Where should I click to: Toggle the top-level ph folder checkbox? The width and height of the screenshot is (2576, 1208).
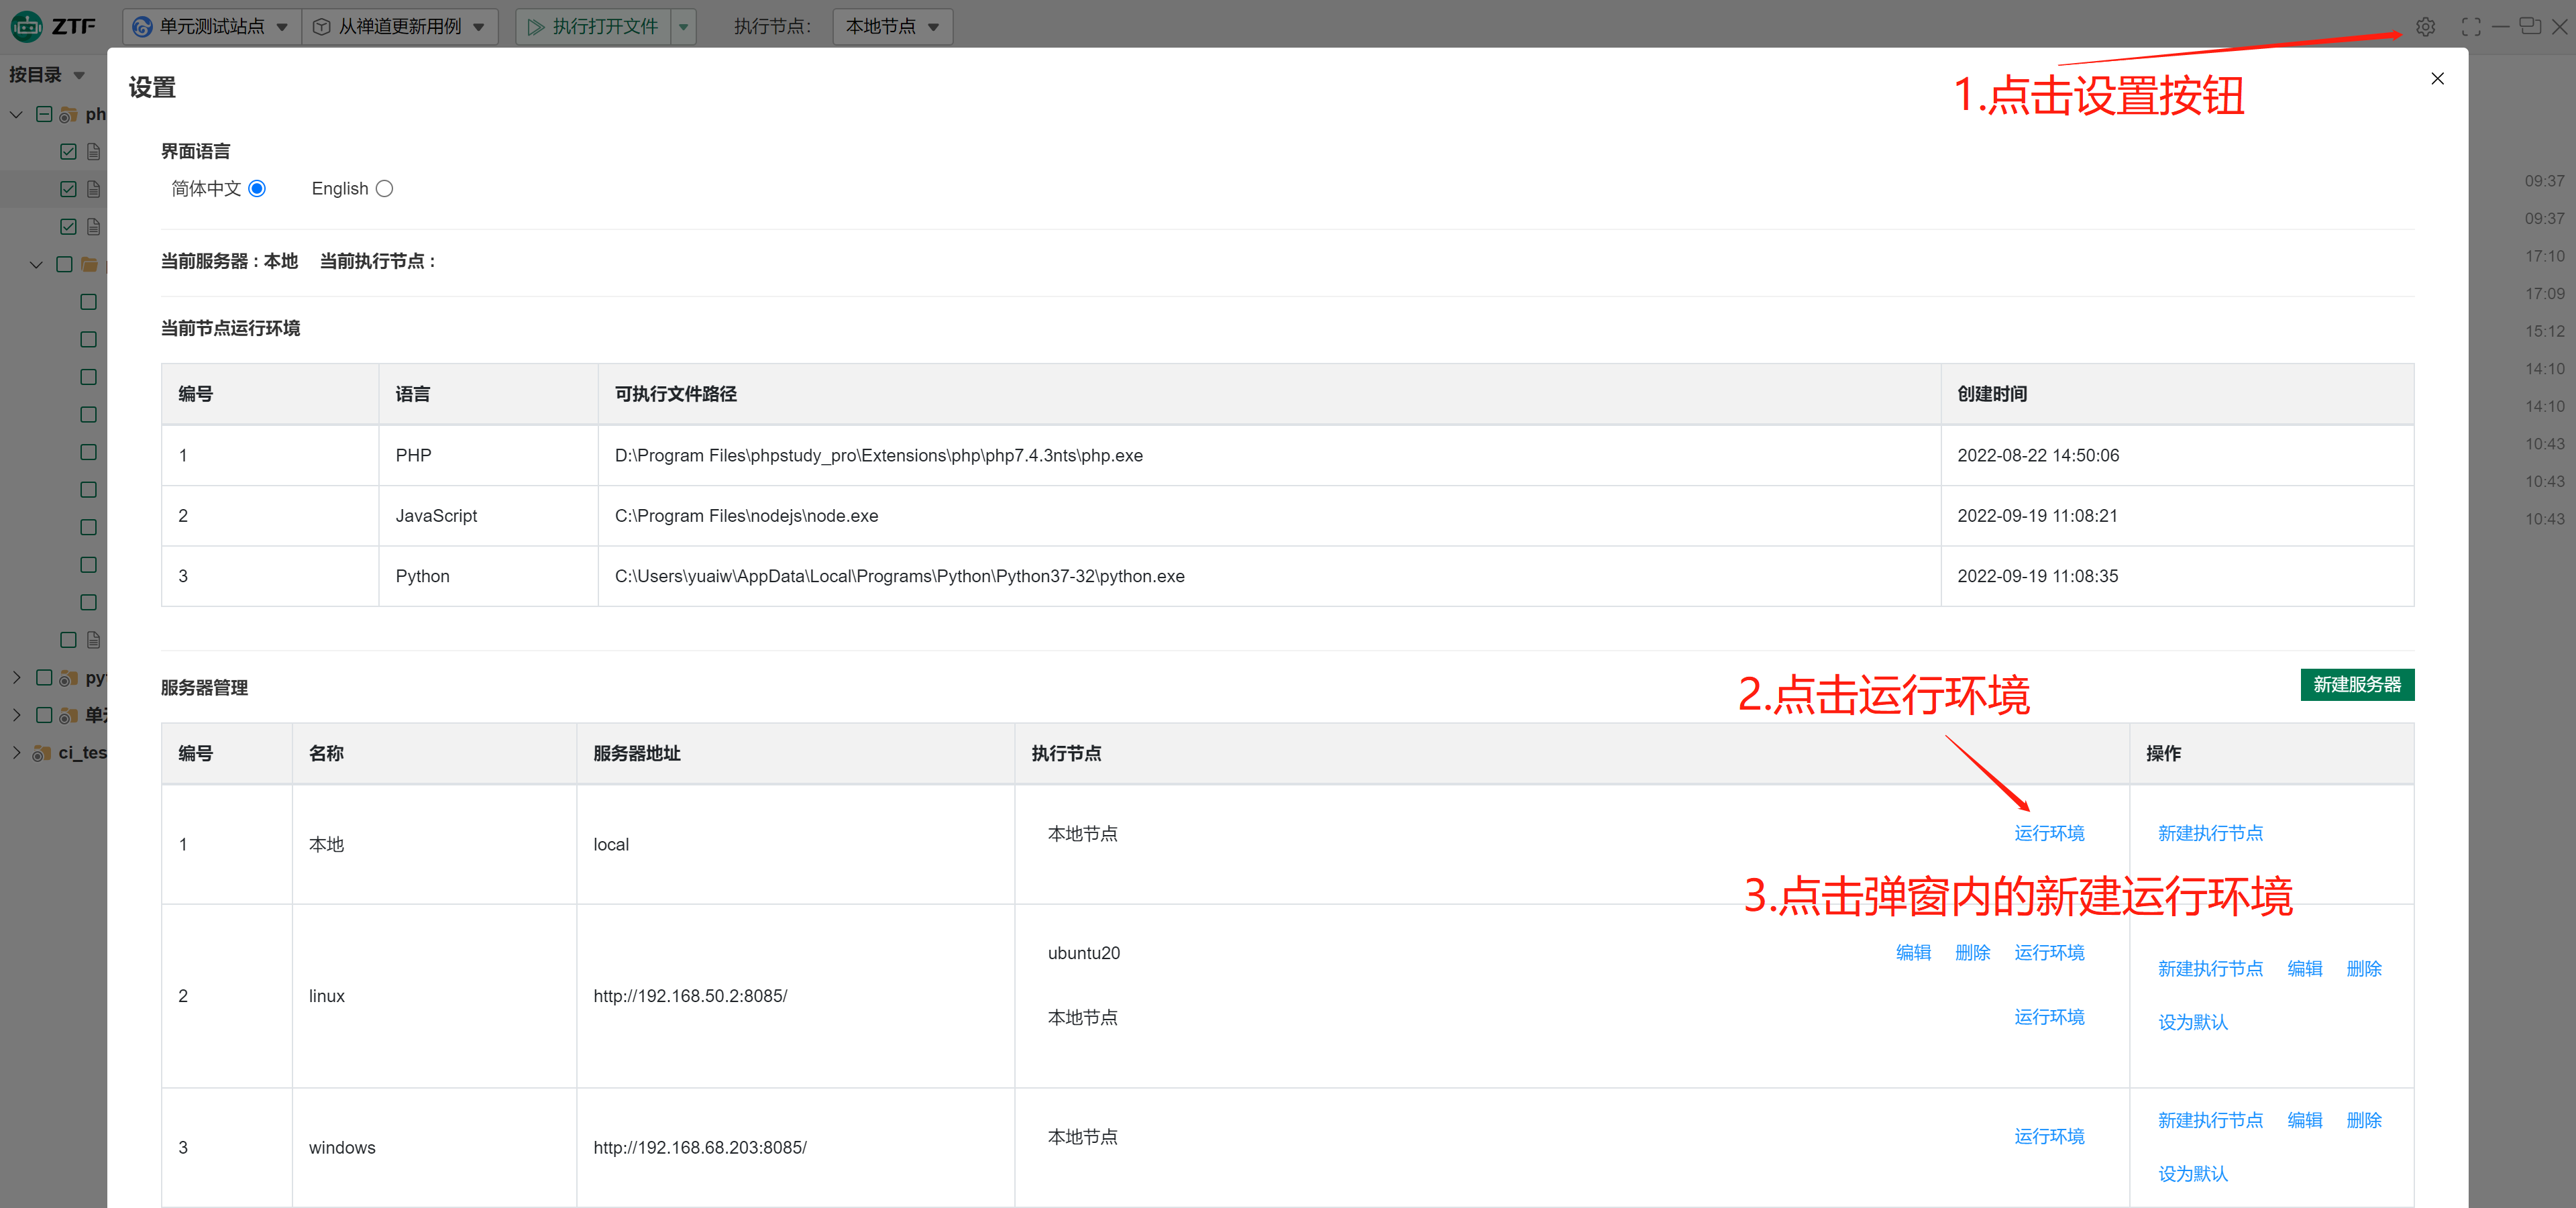(44, 114)
